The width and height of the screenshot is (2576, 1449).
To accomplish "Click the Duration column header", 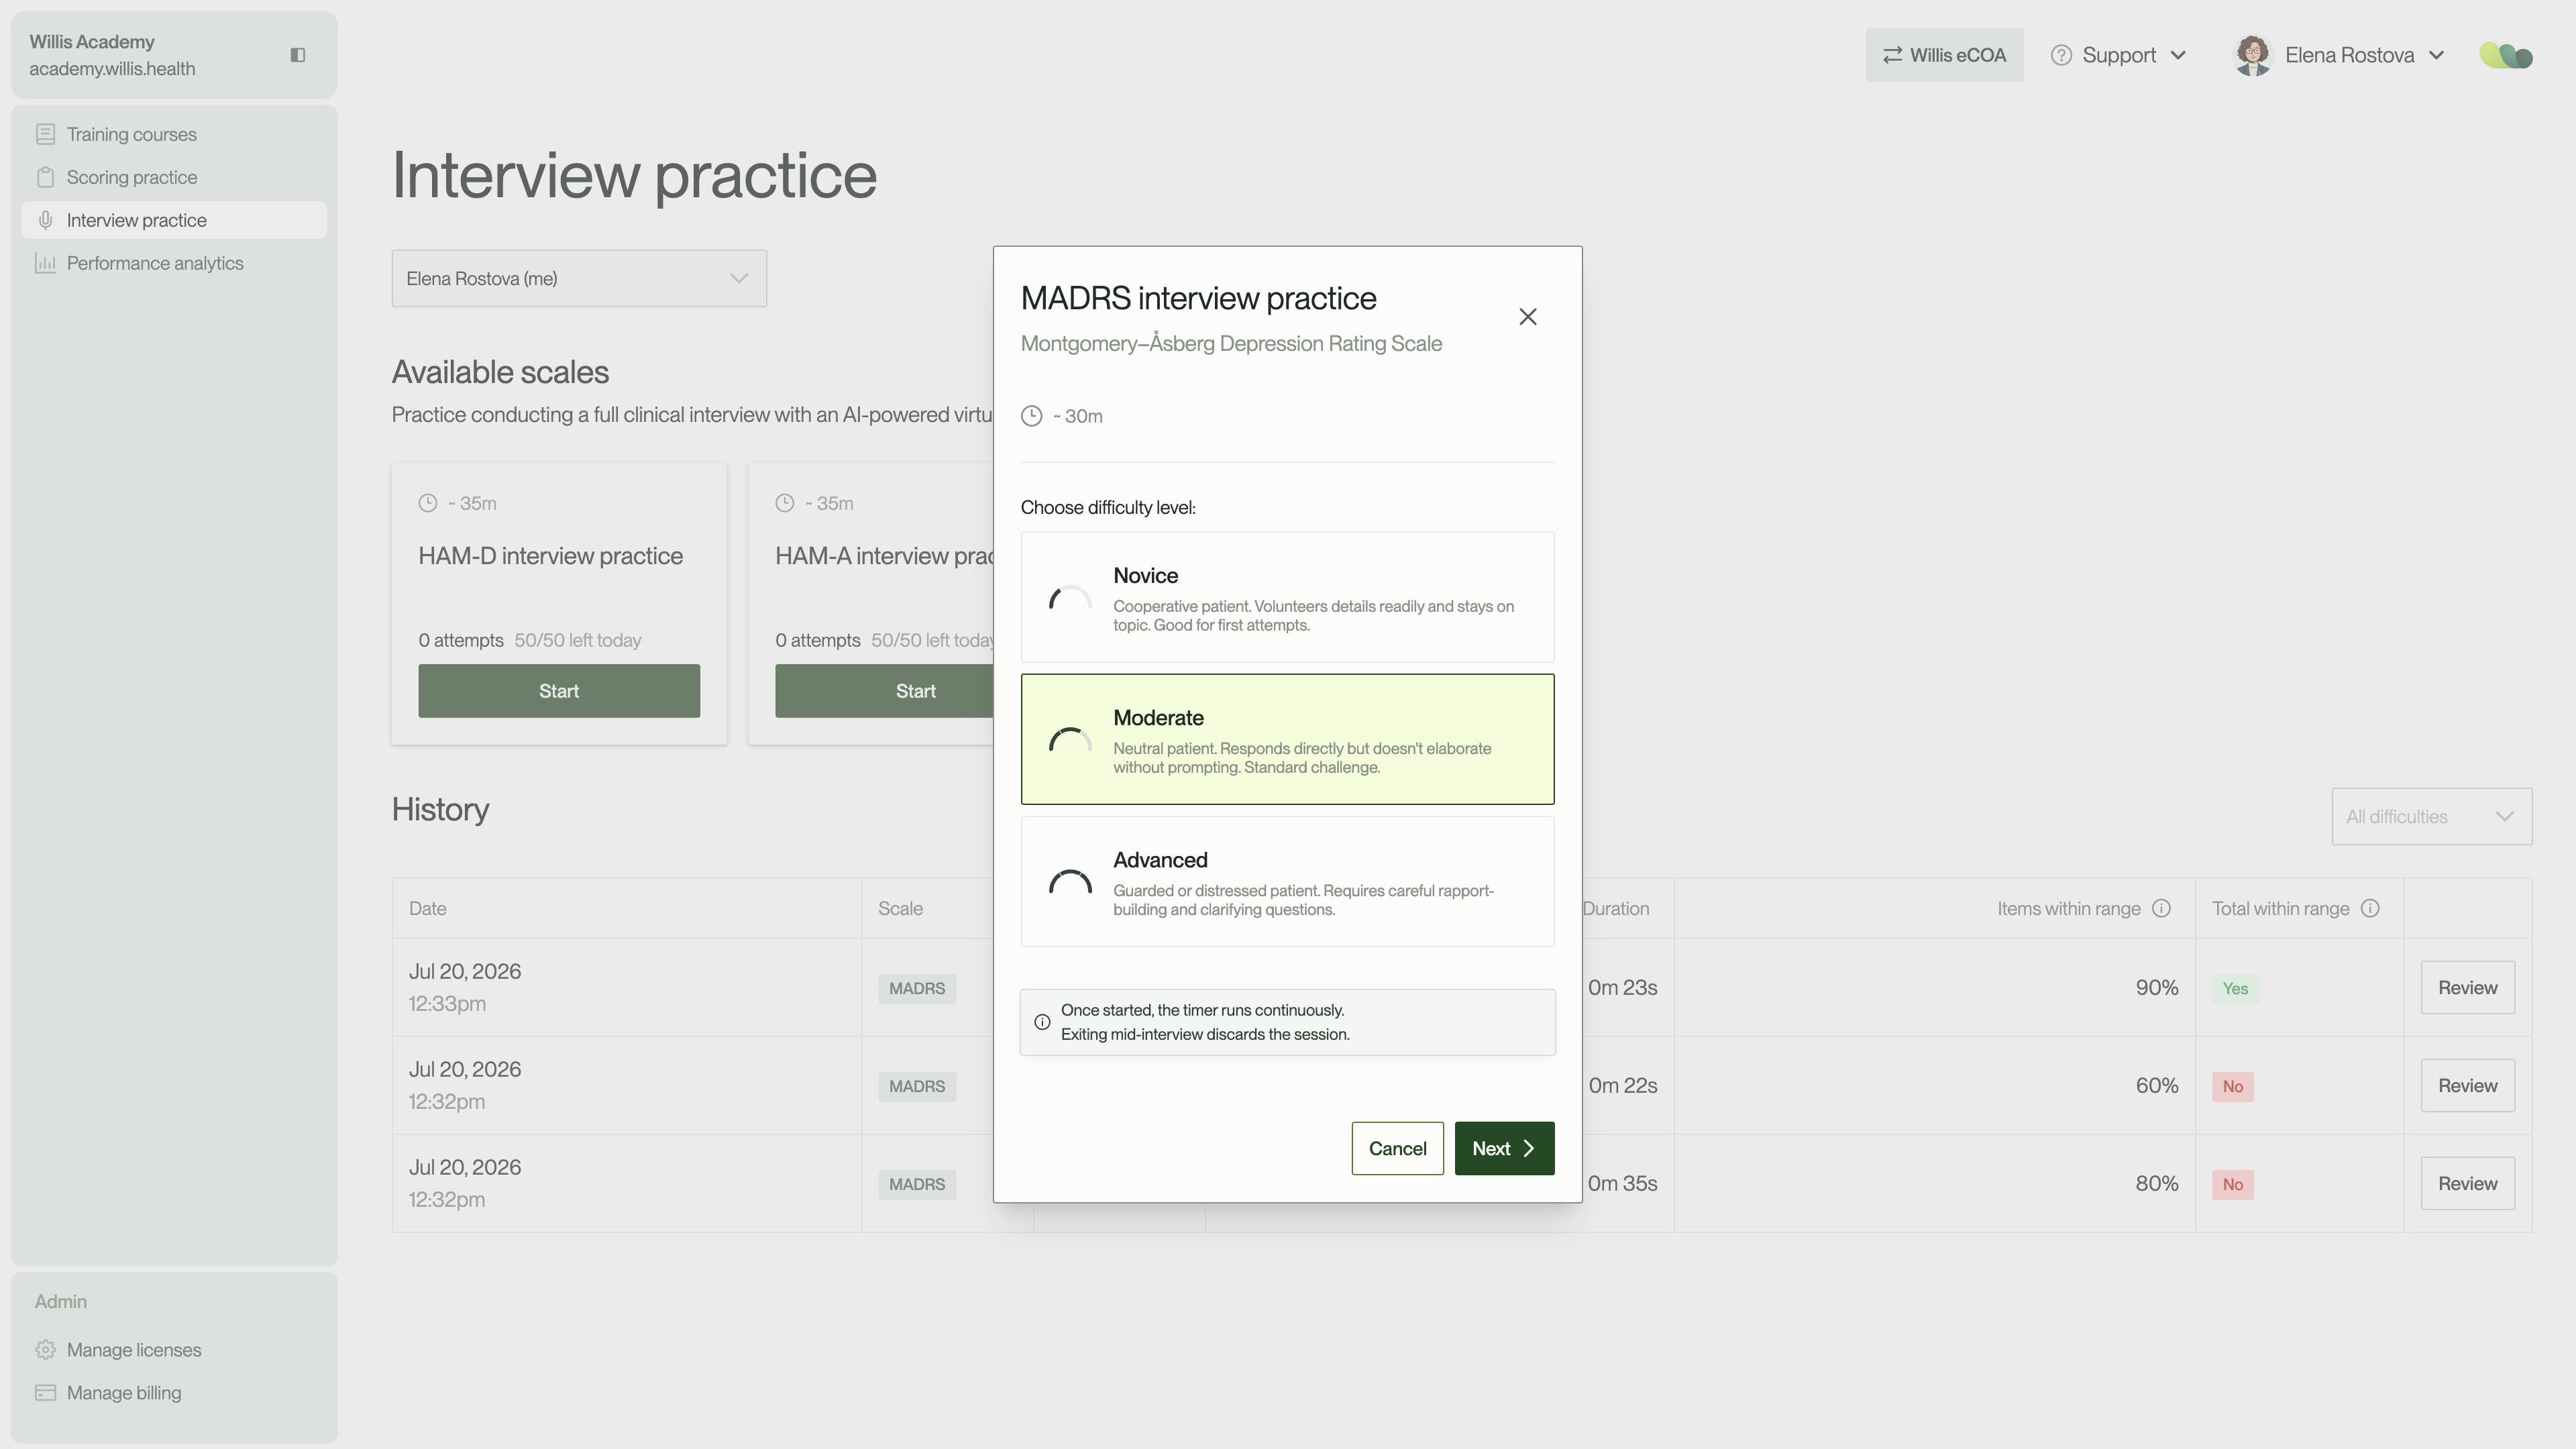I will pos(1616,908).
